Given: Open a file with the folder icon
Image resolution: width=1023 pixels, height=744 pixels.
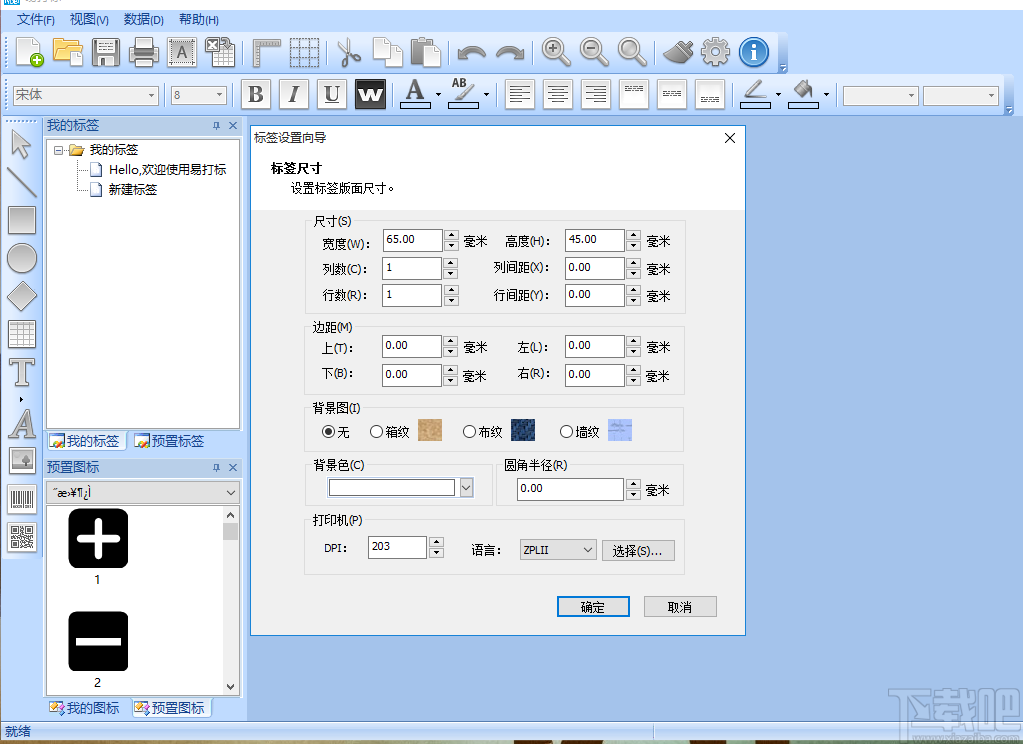Looking at the screenshot, I should (68, 52).
